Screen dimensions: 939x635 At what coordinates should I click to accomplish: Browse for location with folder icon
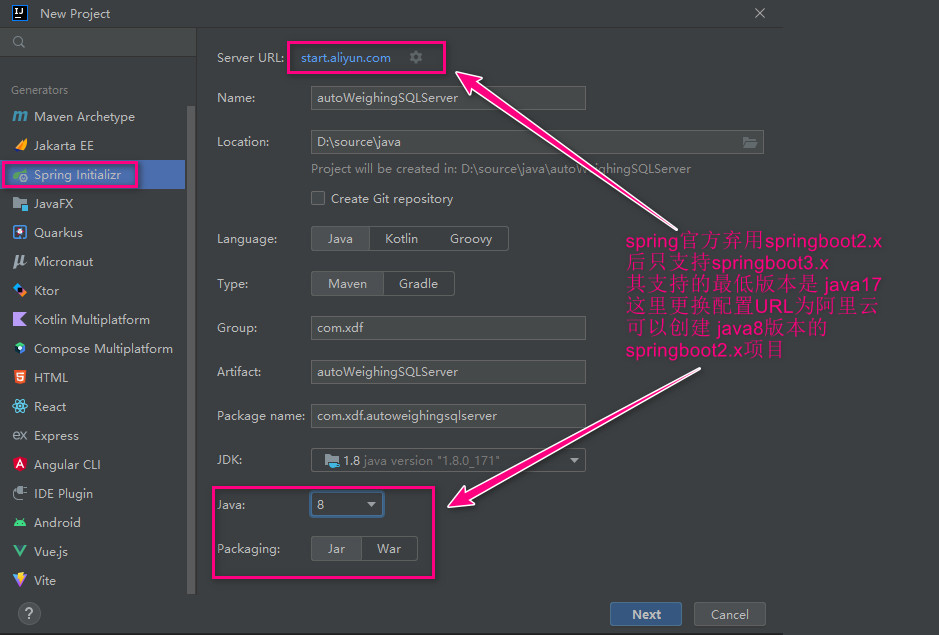[750, 142]
